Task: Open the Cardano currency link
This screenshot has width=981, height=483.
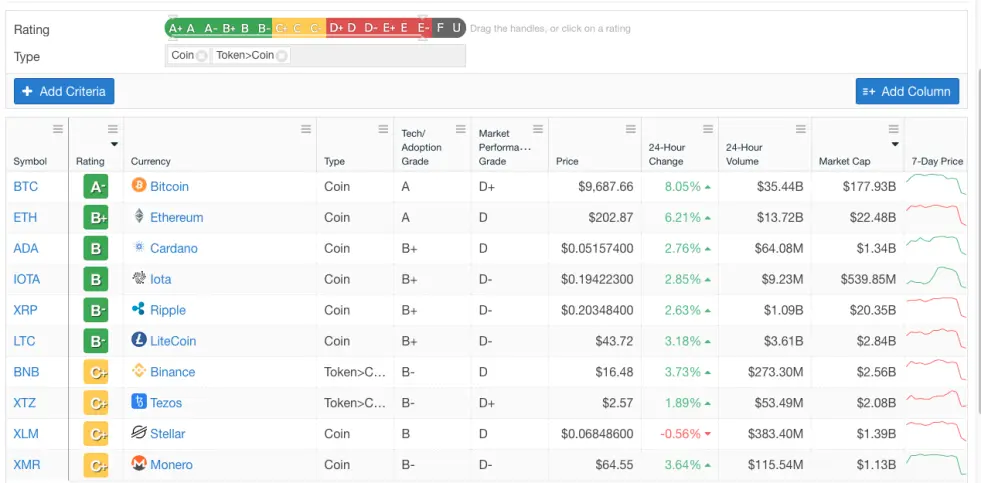Action: [x=174, y=248]
